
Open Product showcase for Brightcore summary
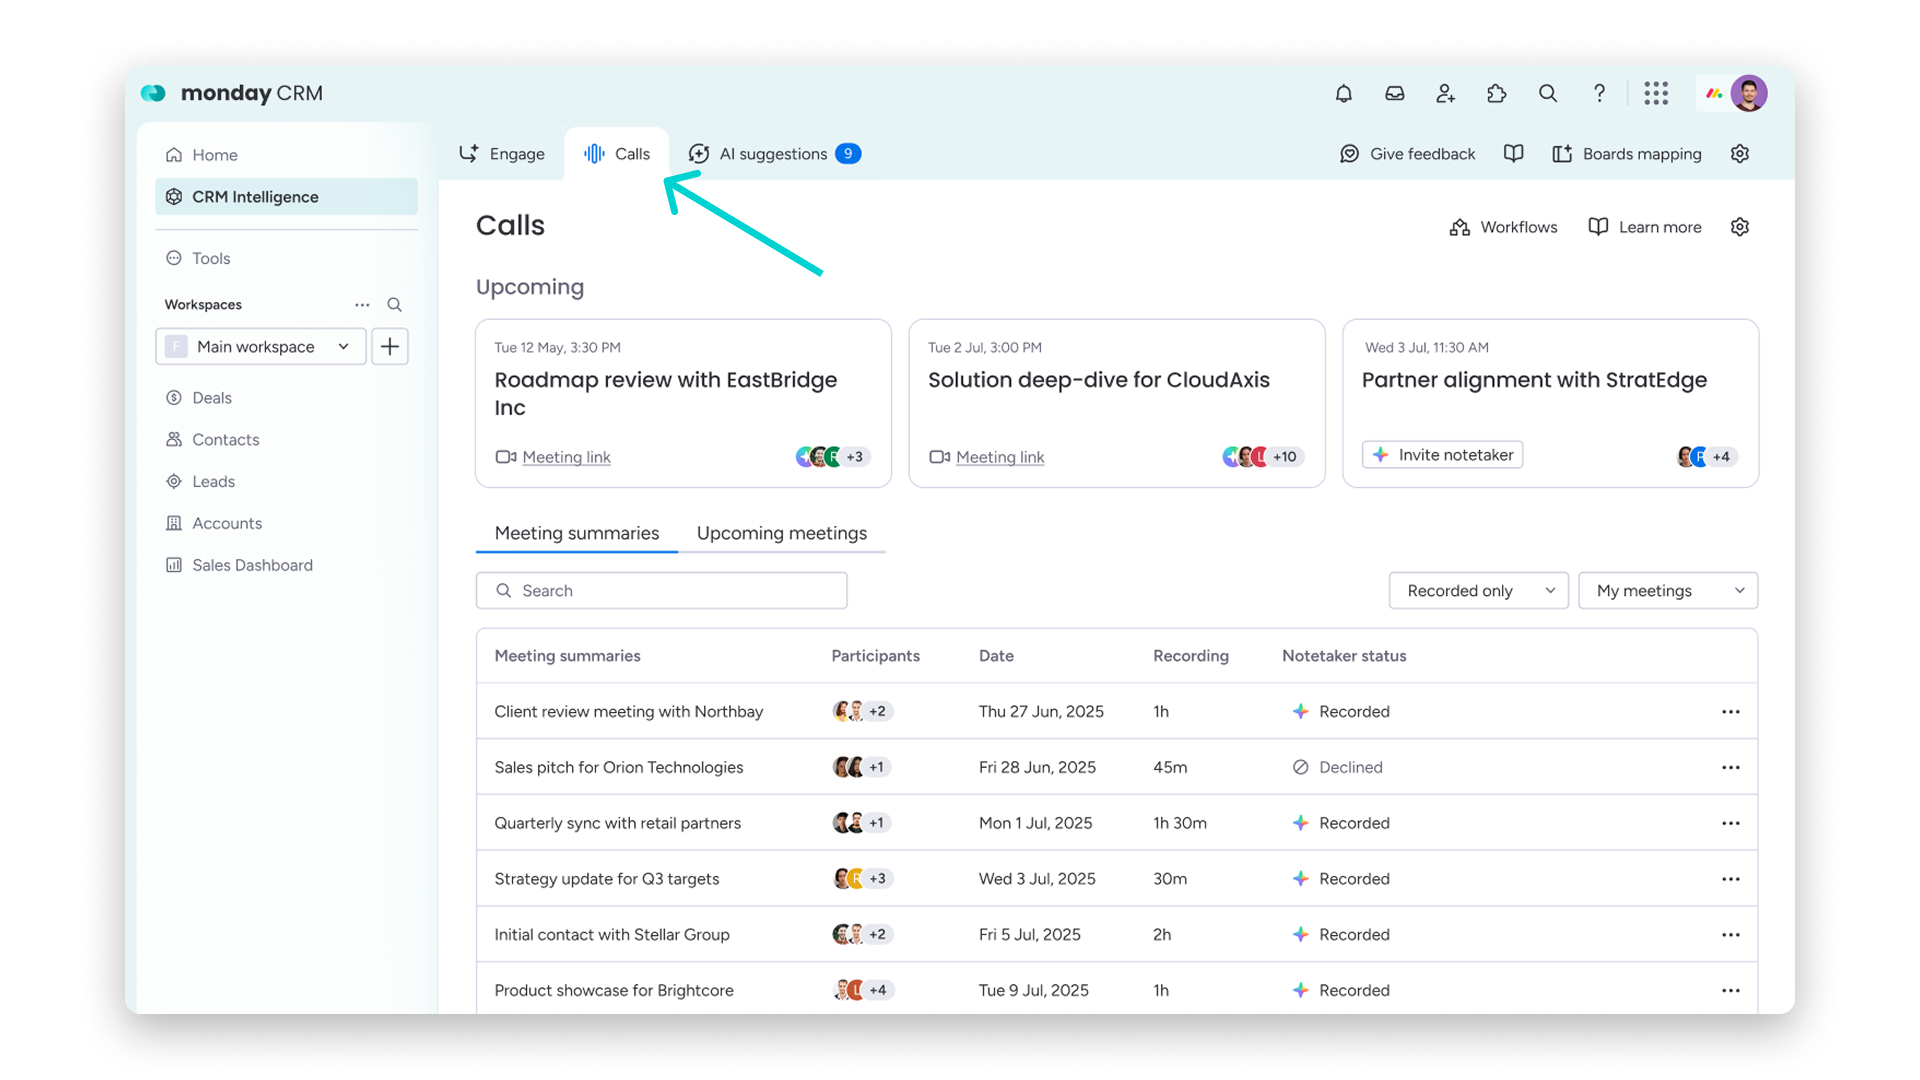coord(614,990)
